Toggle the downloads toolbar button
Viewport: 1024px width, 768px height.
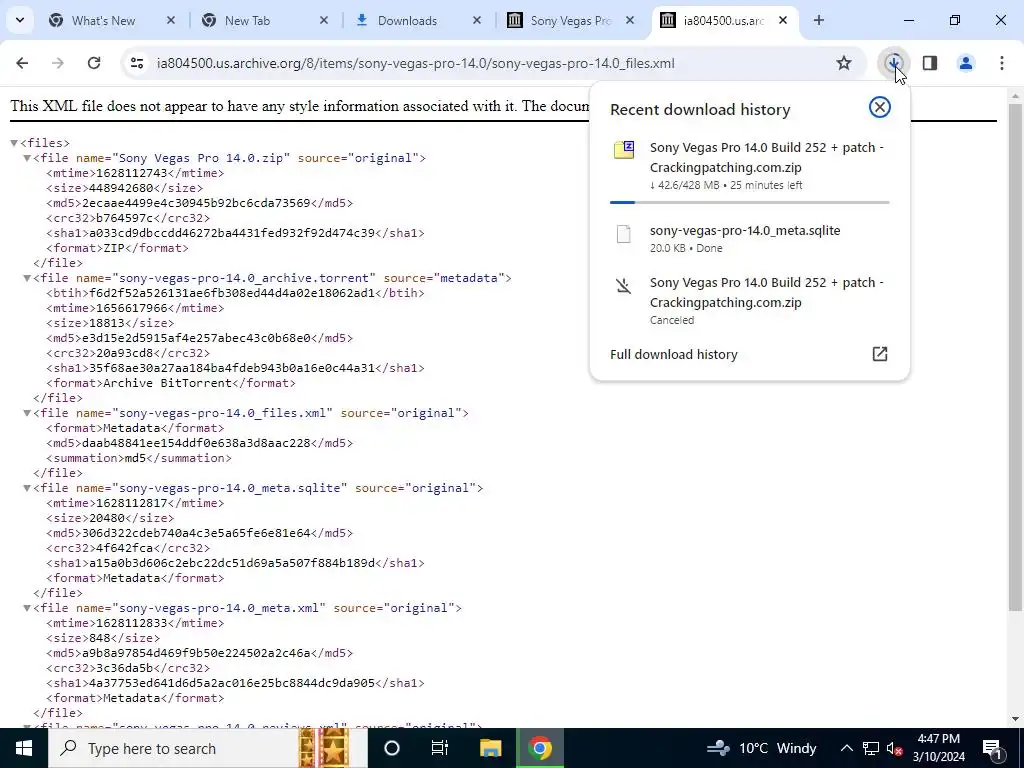893,63
